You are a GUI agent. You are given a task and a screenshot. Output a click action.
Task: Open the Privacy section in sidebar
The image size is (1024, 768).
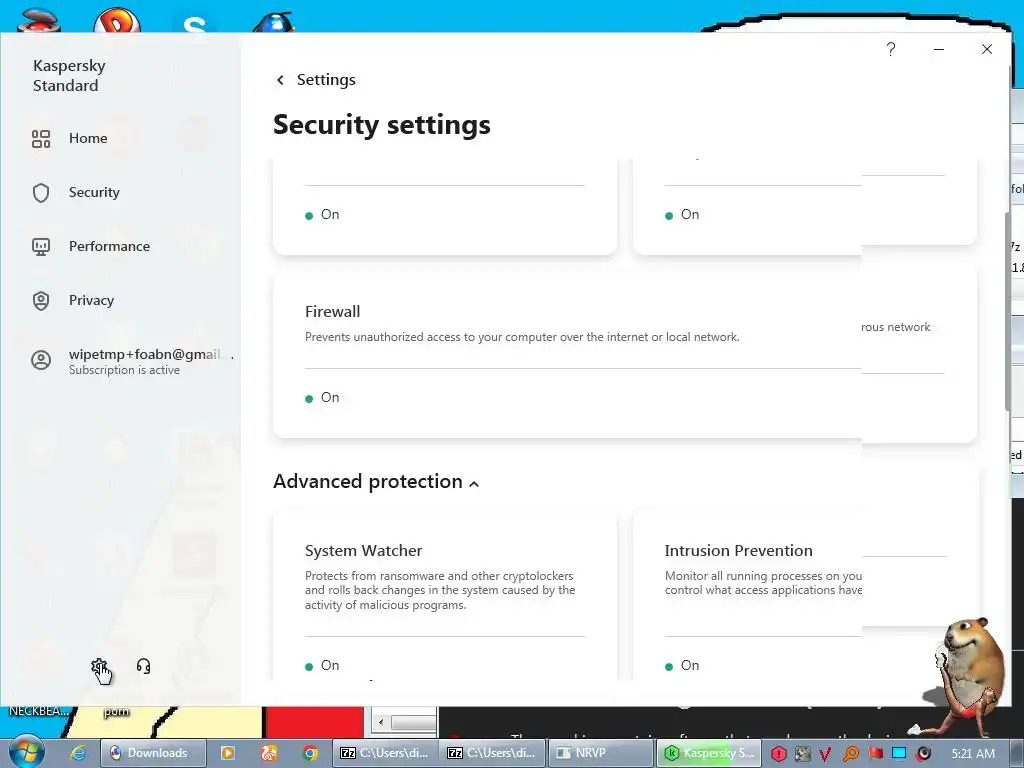tap(91, 300)
